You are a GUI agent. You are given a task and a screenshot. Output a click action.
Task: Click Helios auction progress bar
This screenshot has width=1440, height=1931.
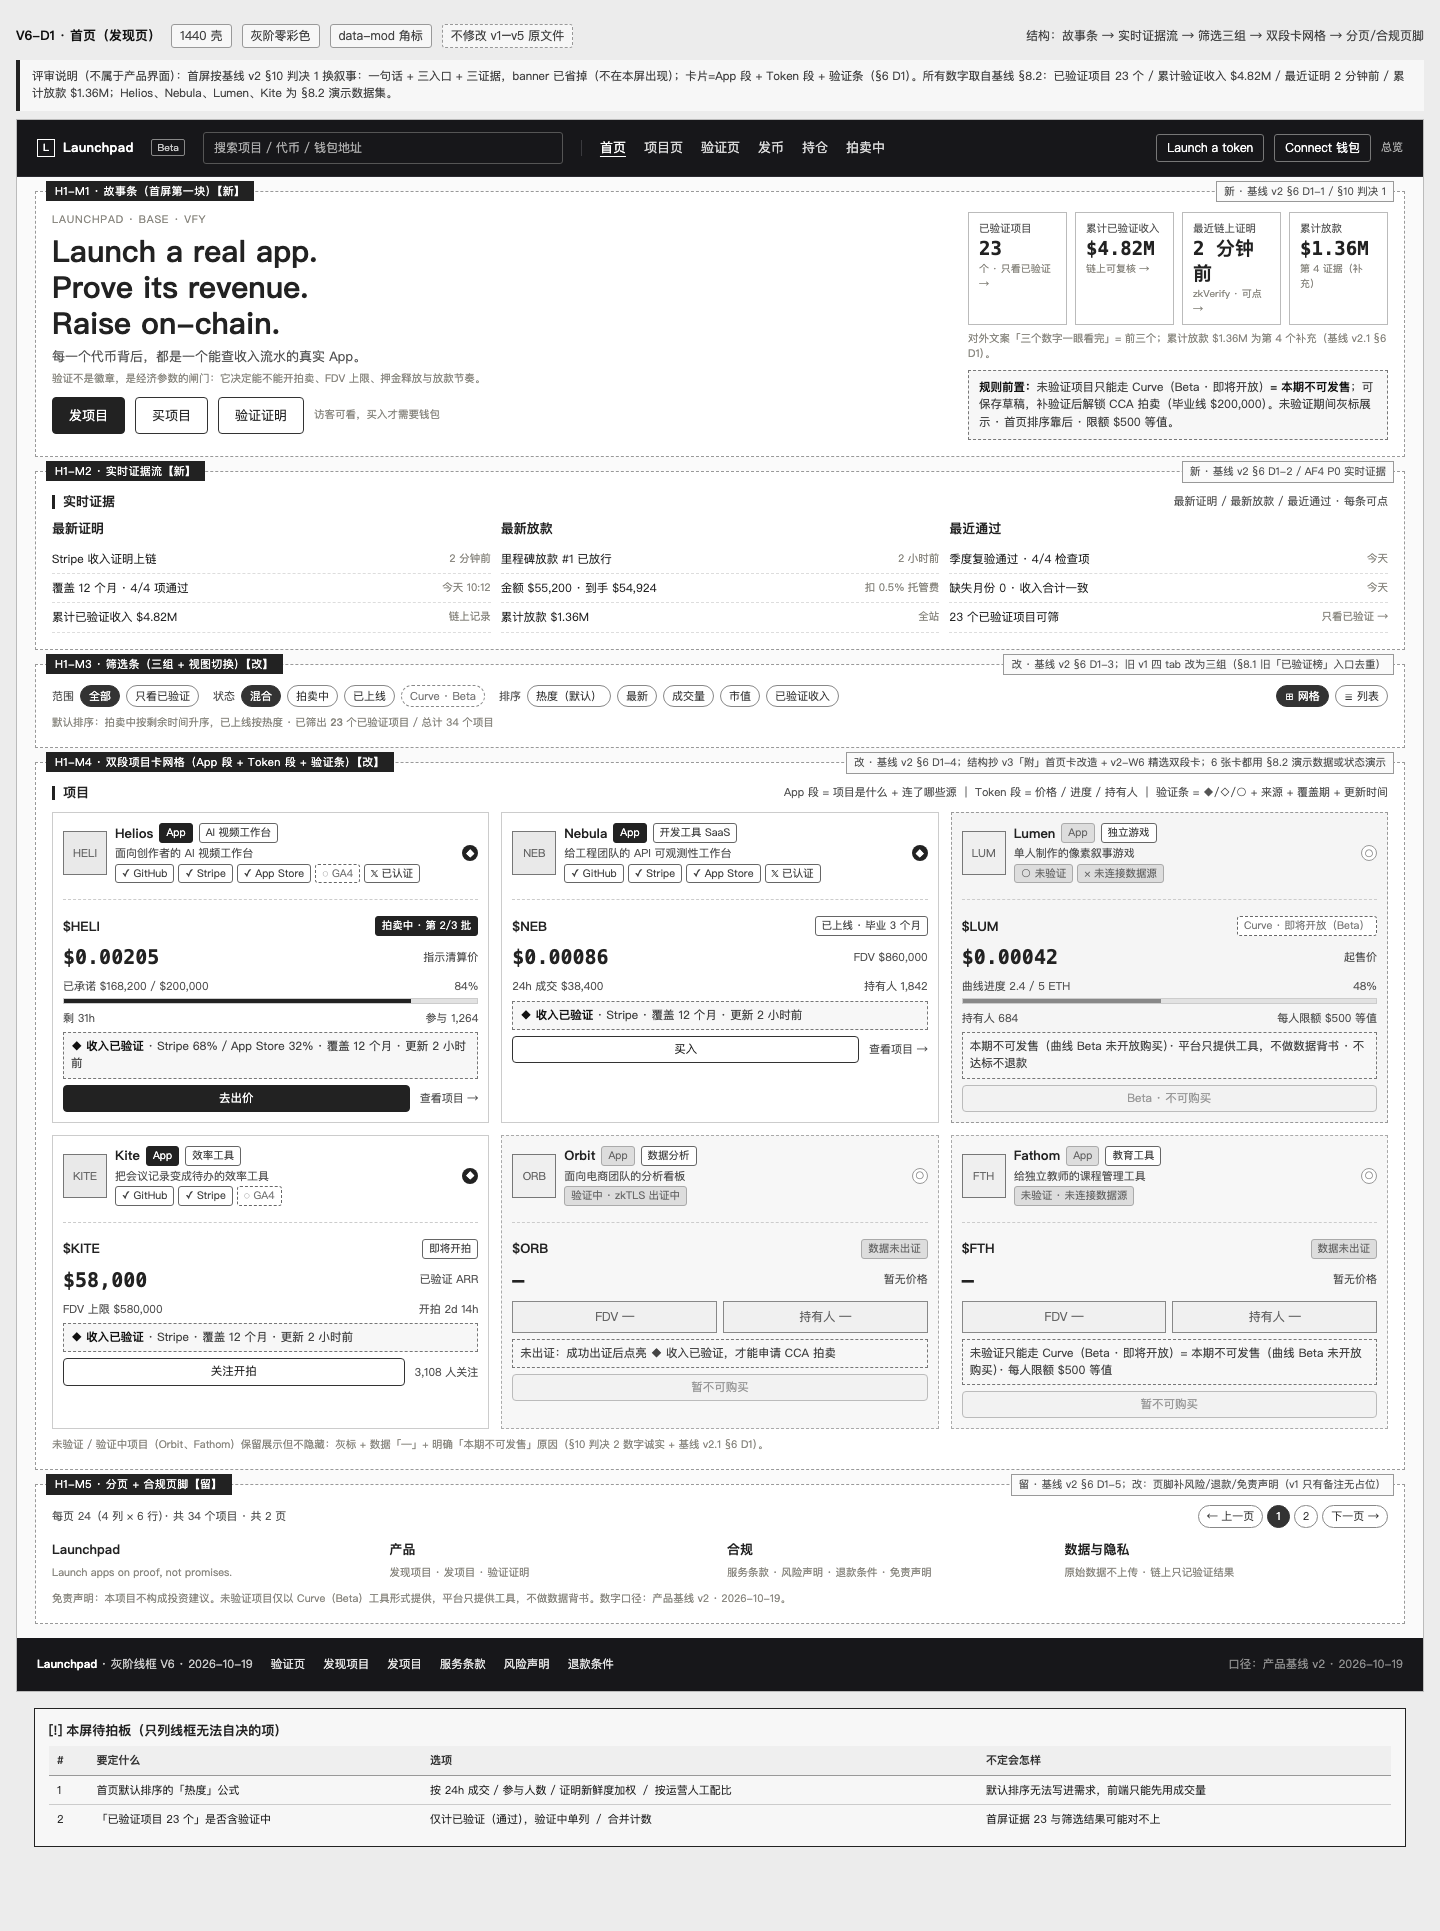[x=270, y=1000]
